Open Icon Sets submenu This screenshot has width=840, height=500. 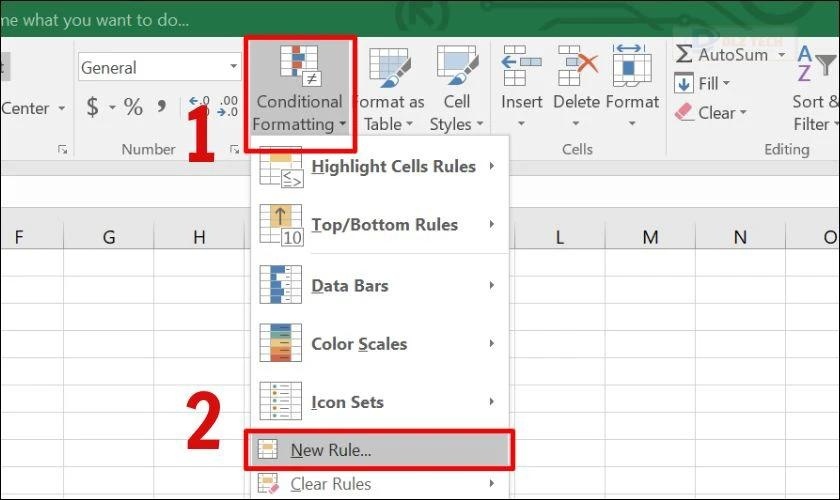tap(380, 402)
